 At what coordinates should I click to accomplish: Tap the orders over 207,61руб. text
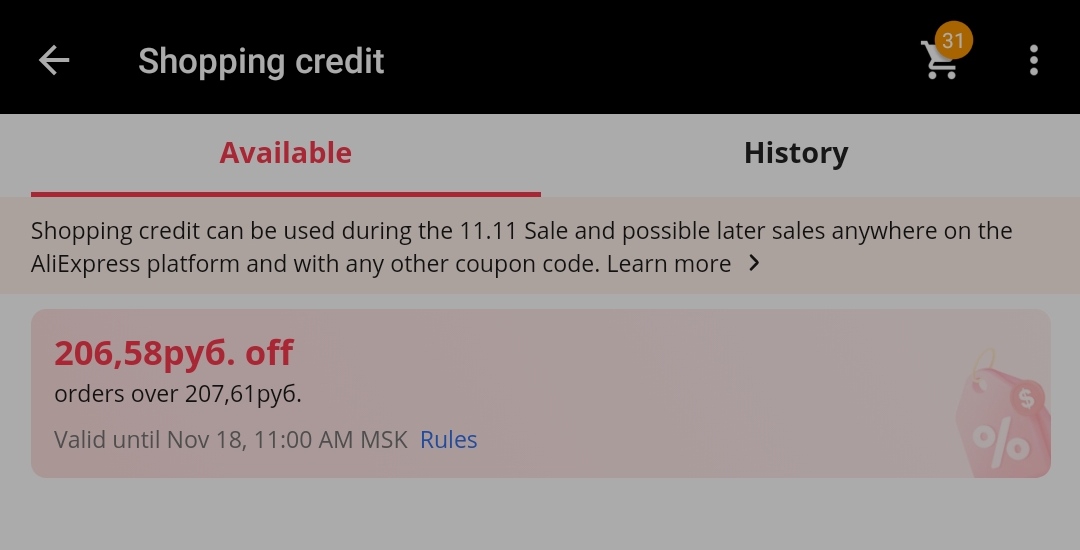(178, 394)
